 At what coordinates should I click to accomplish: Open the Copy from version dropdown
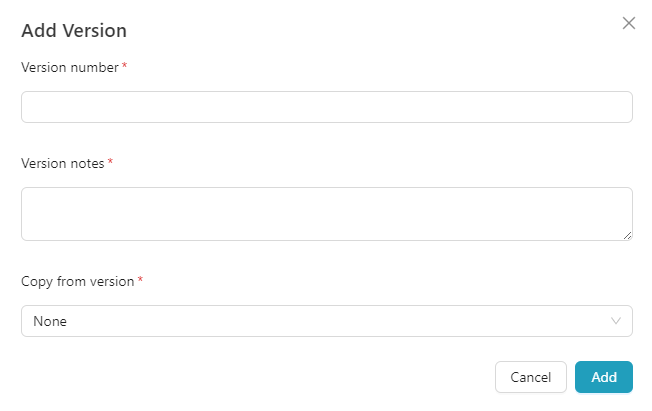point(326,321)
